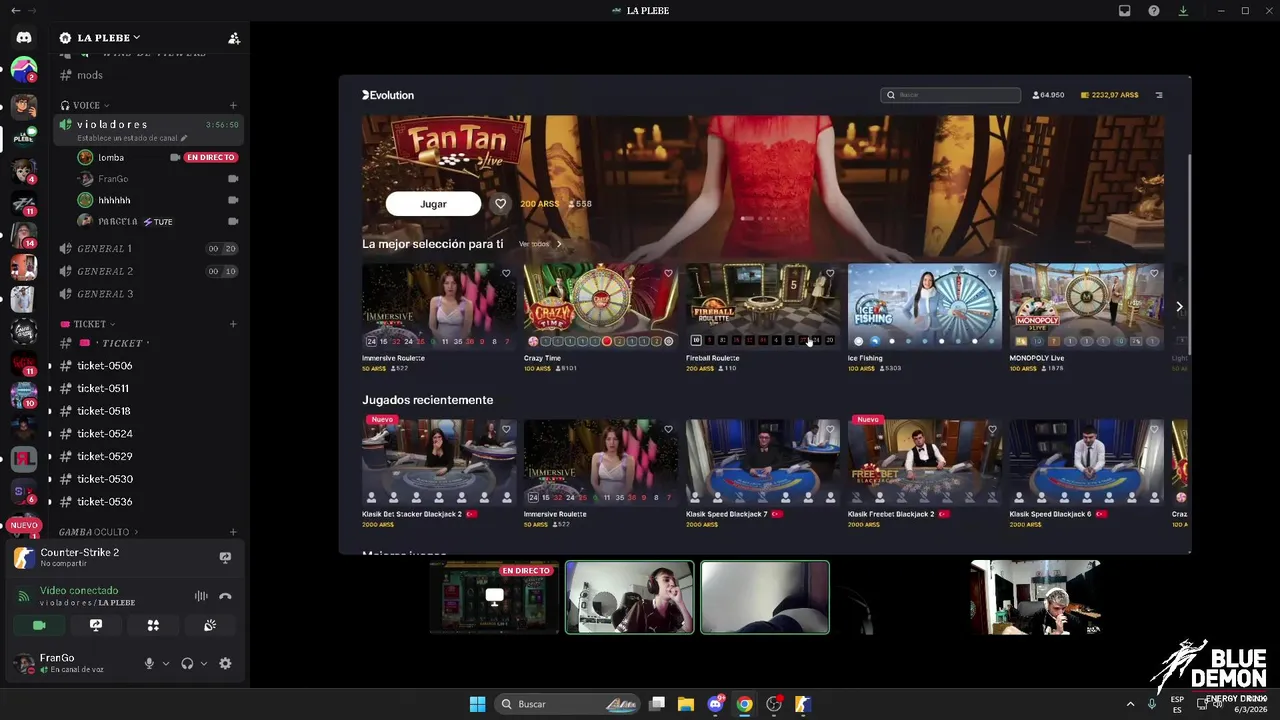This screenshot has height=720, width=1280.
Task: Open noise suppression waveform icon
Action: pyautogui.click(x=201, y=596)
